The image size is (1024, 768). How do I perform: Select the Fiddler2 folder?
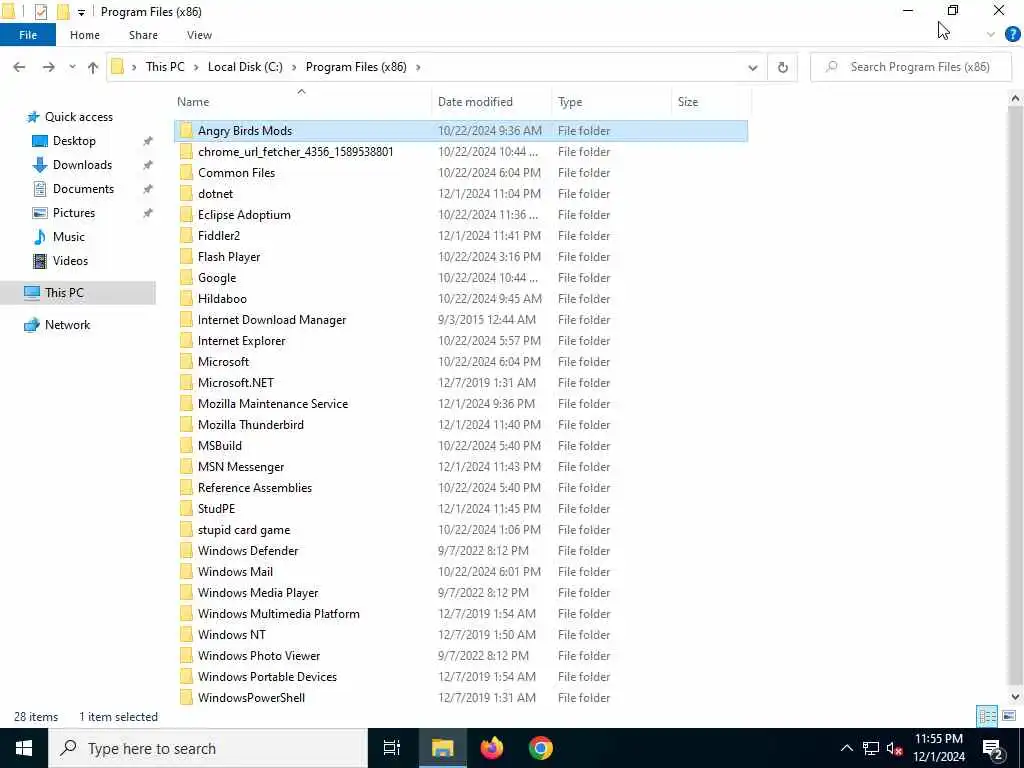coord(460,236)
